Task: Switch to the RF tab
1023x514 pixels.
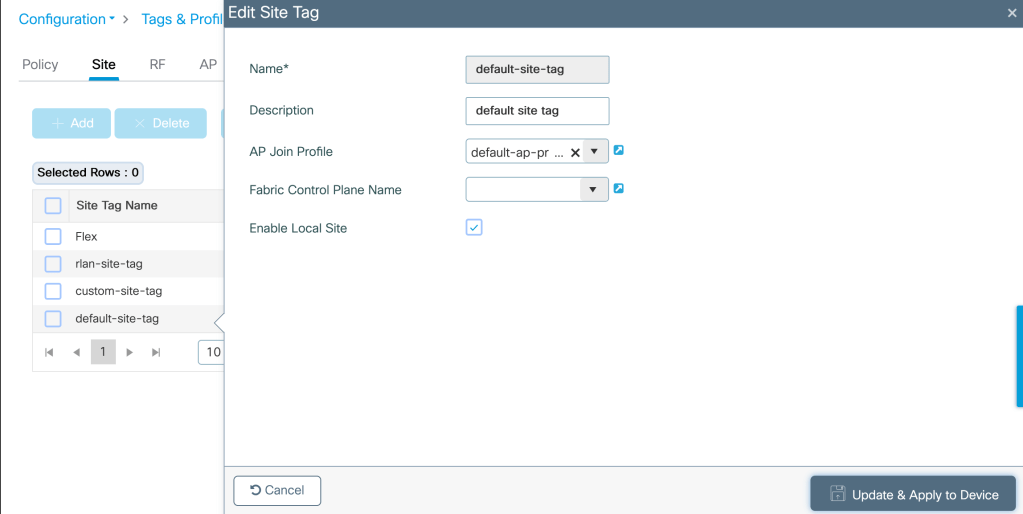Action: click(157, 65)
